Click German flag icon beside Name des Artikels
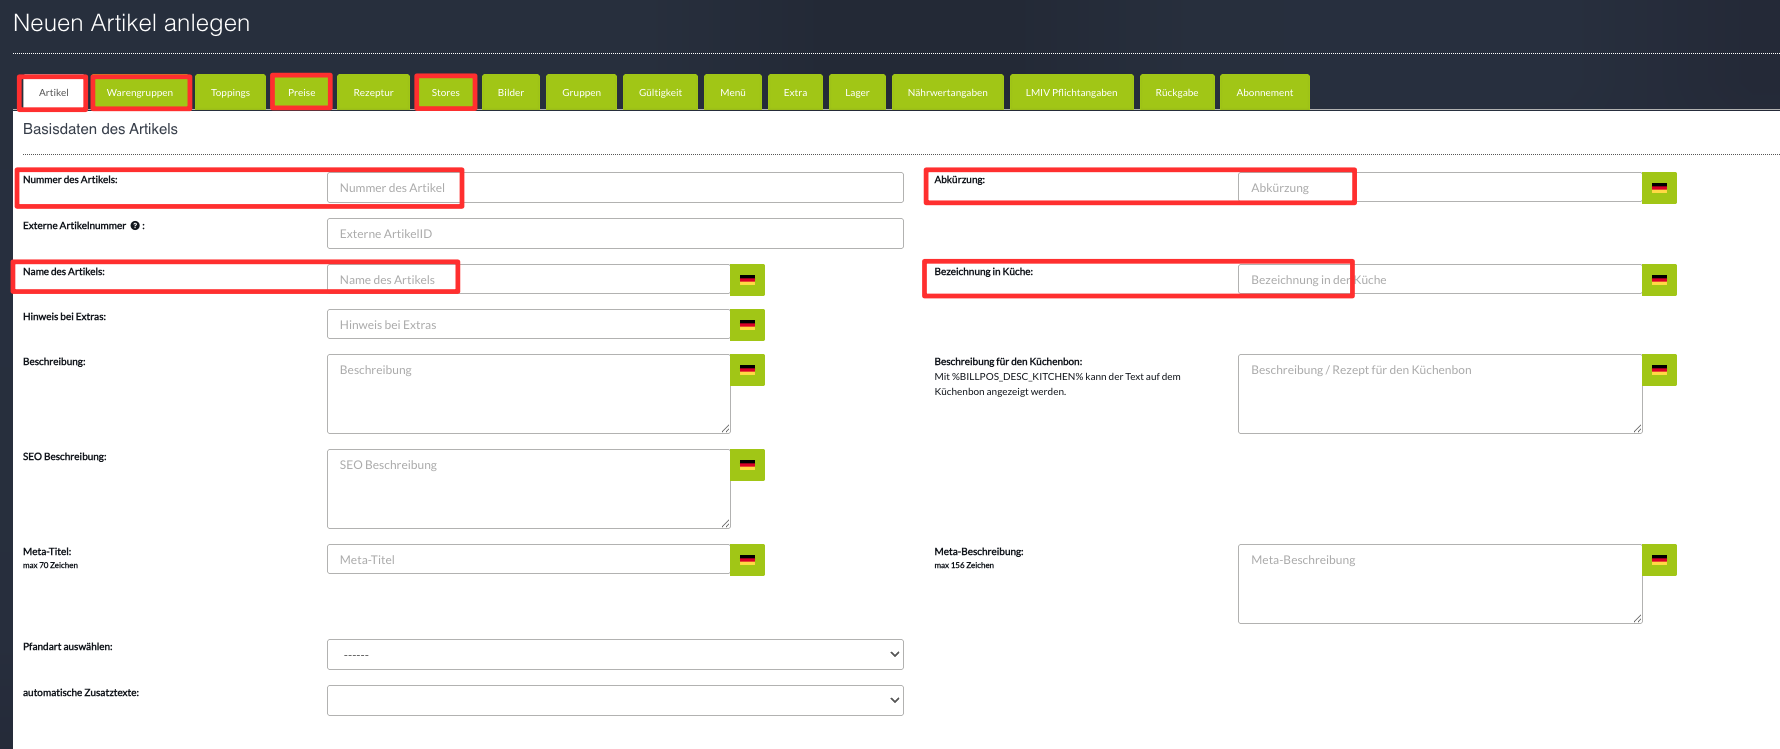 click(747, 280)
